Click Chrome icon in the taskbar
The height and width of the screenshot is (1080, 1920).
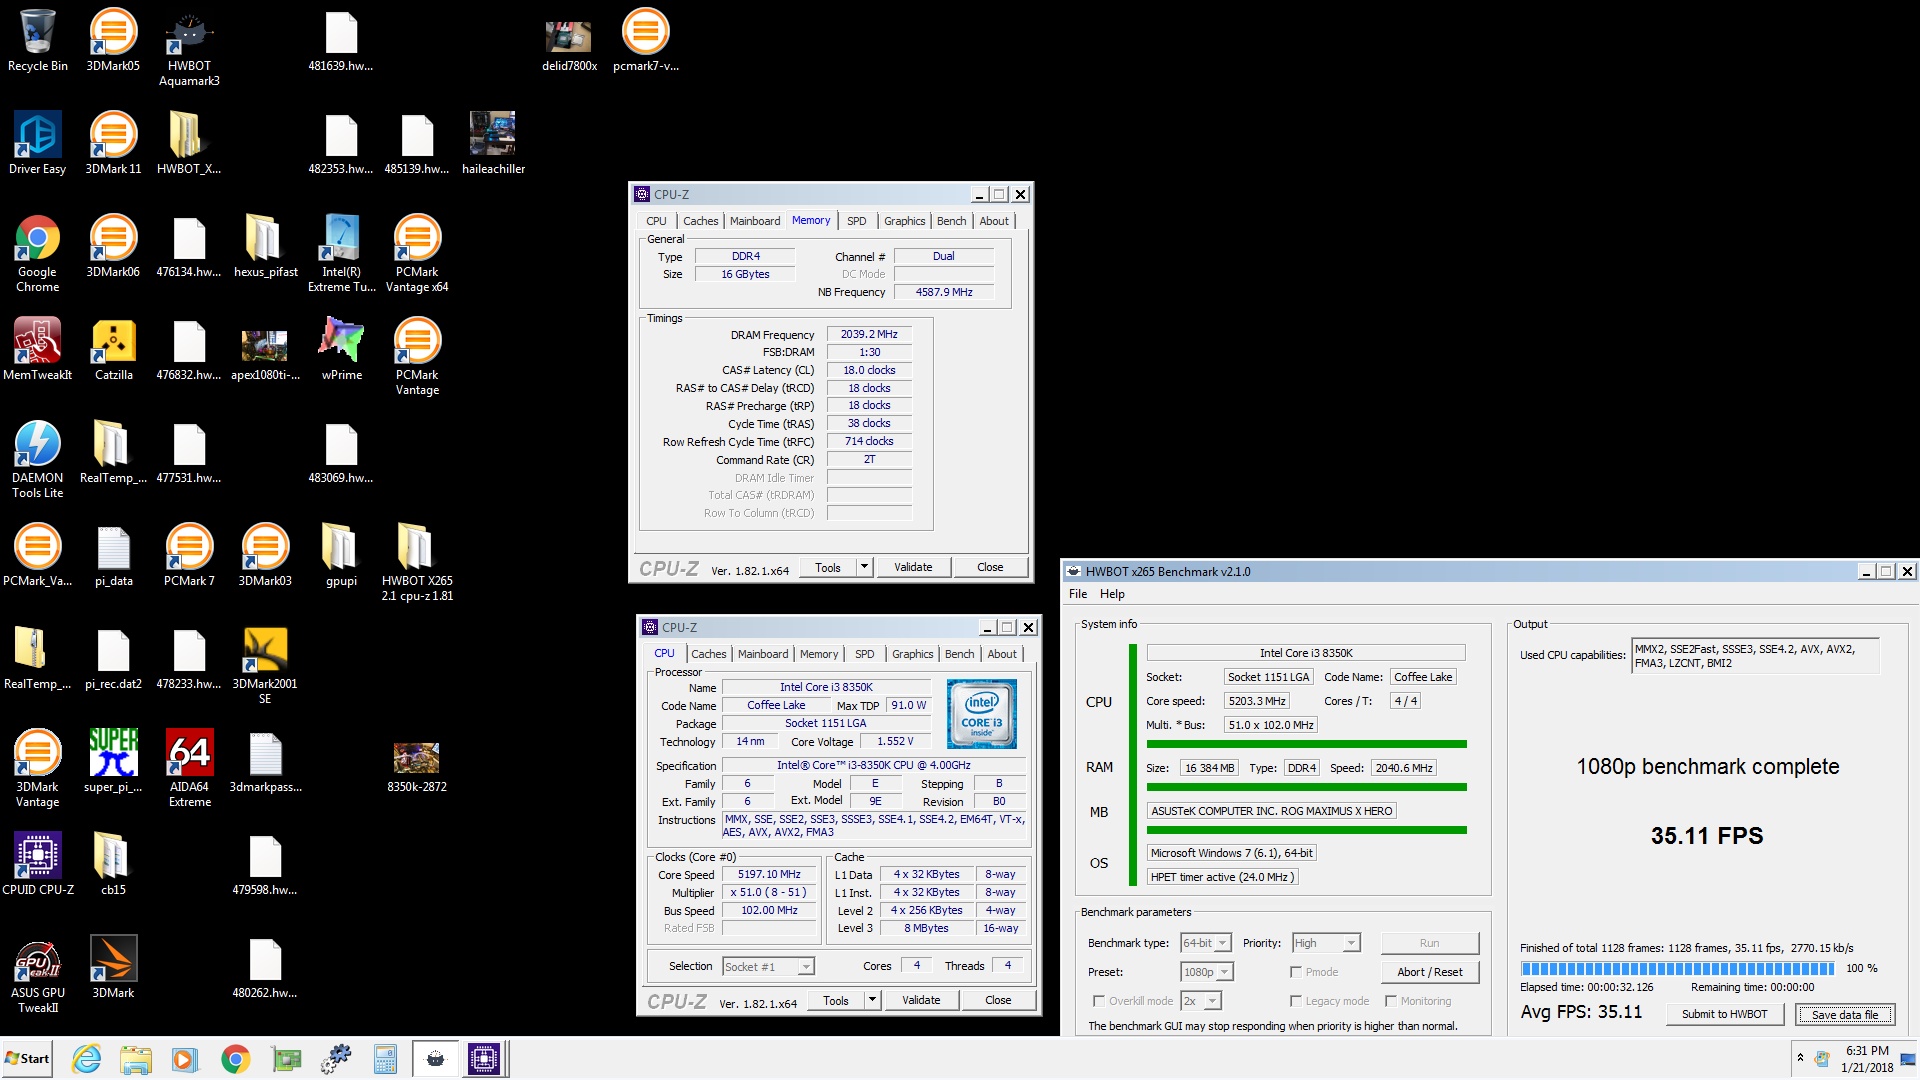pos(236,1059)
